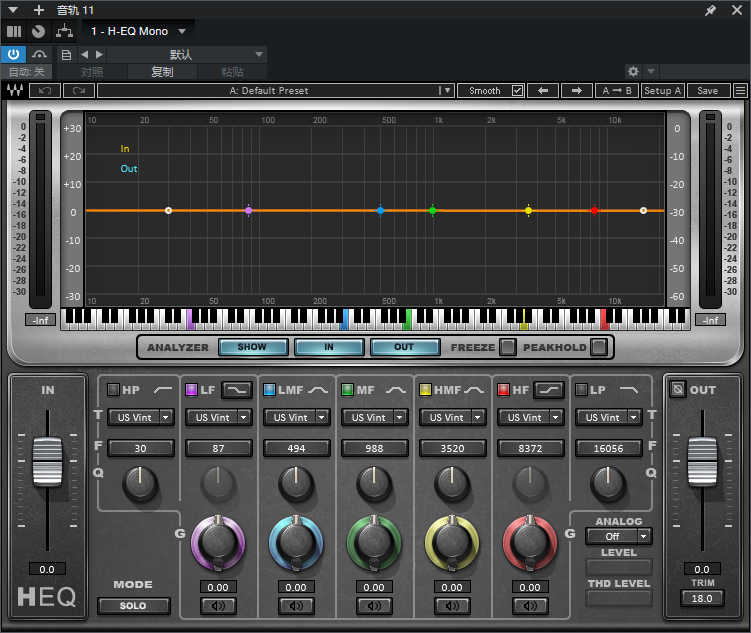Click the Setup A button

[662, 90]
